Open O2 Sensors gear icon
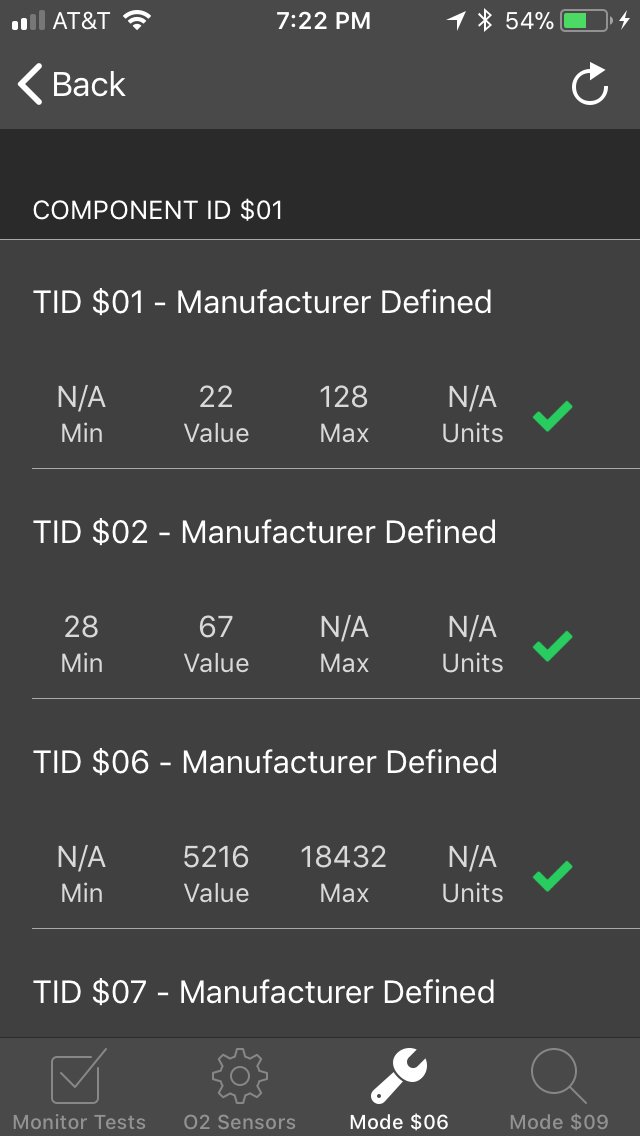This screenshot has width=640, height=1136. coord(240,1076)
